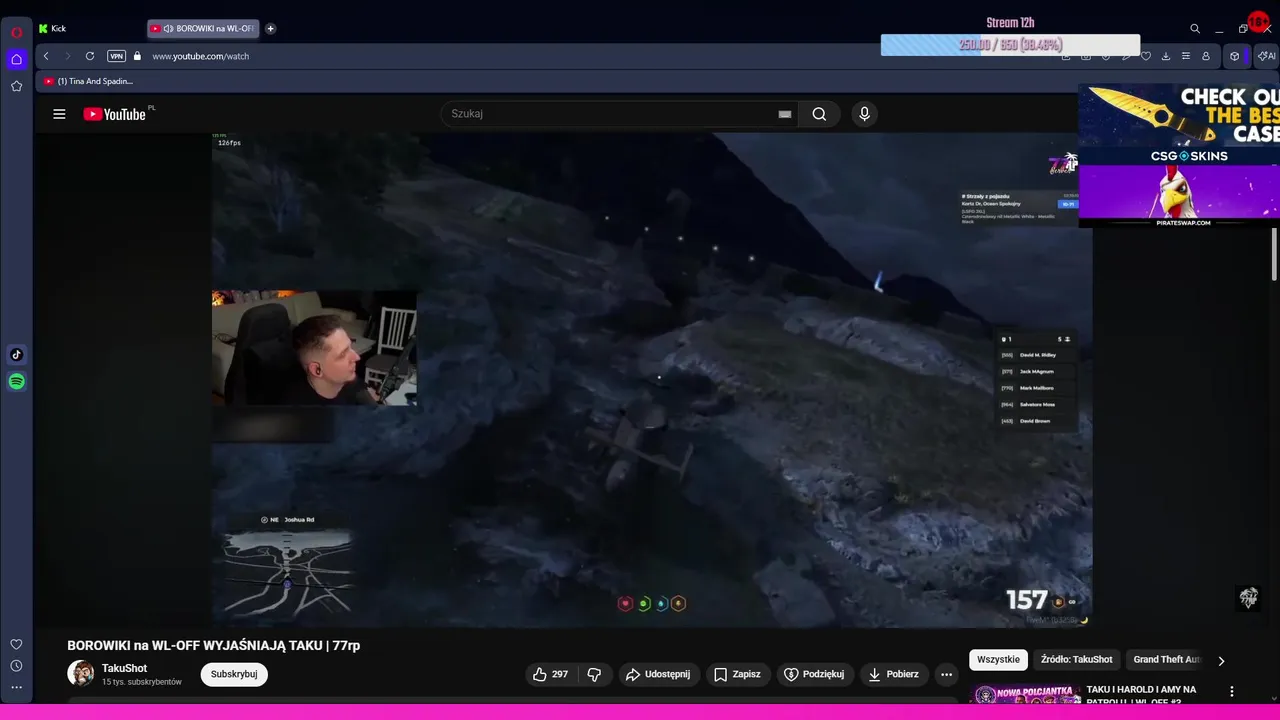The width and height of the screenshot is (1280, 720).
Task: Open the YouTube hamburger guide menu
Action: pos(59,114)
